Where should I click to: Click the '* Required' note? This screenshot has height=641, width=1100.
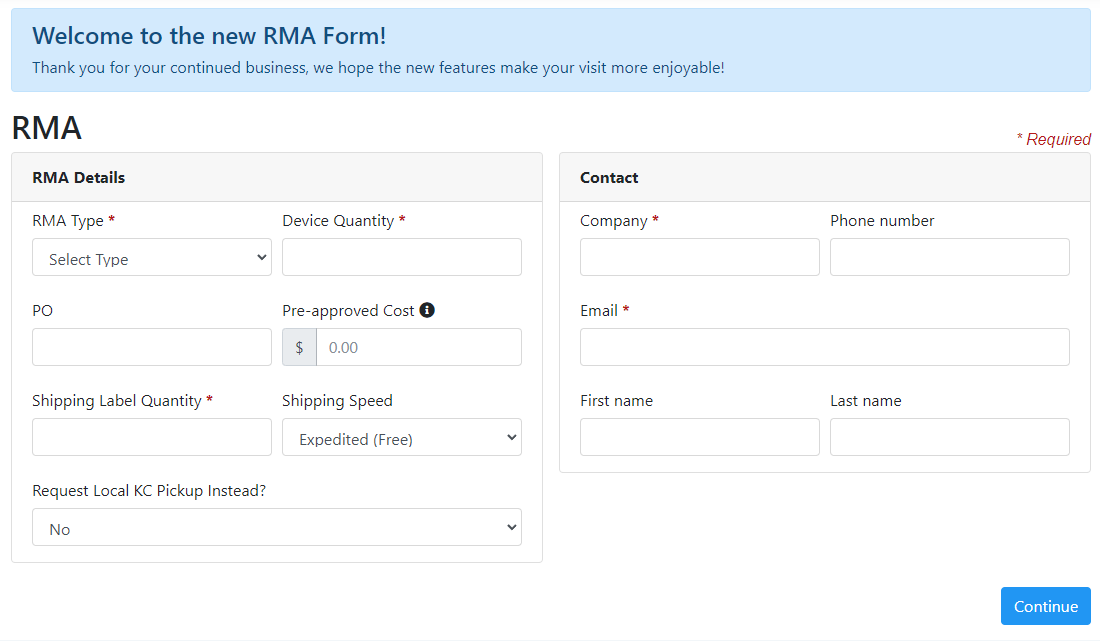coord(1054,139)
